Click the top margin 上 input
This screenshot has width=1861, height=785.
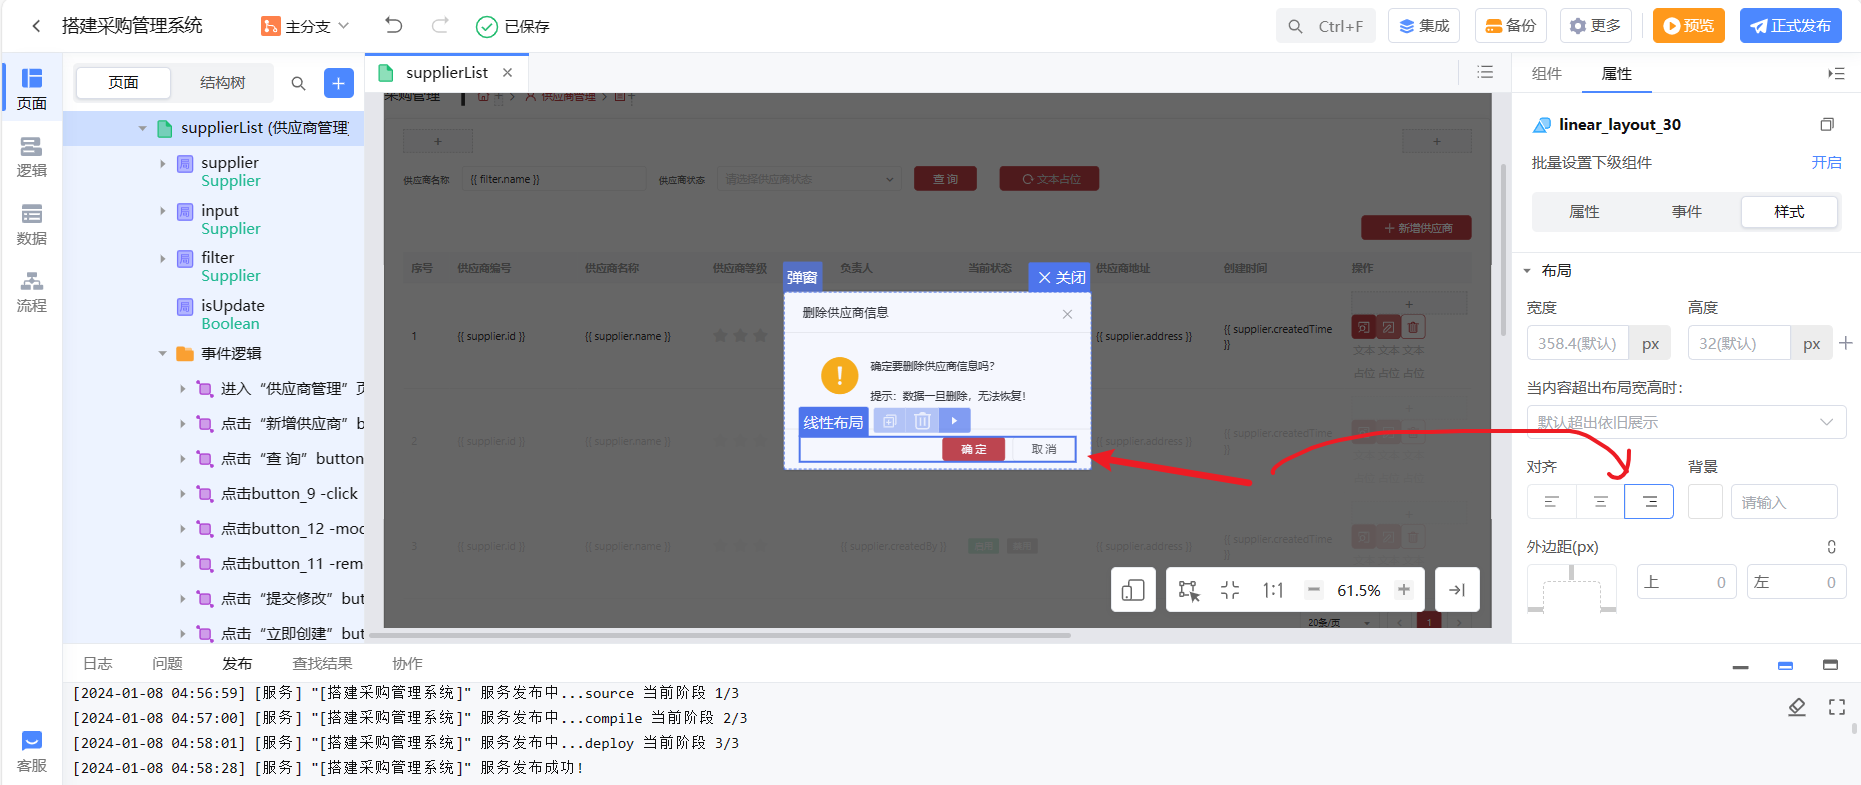coord(1687,582)
